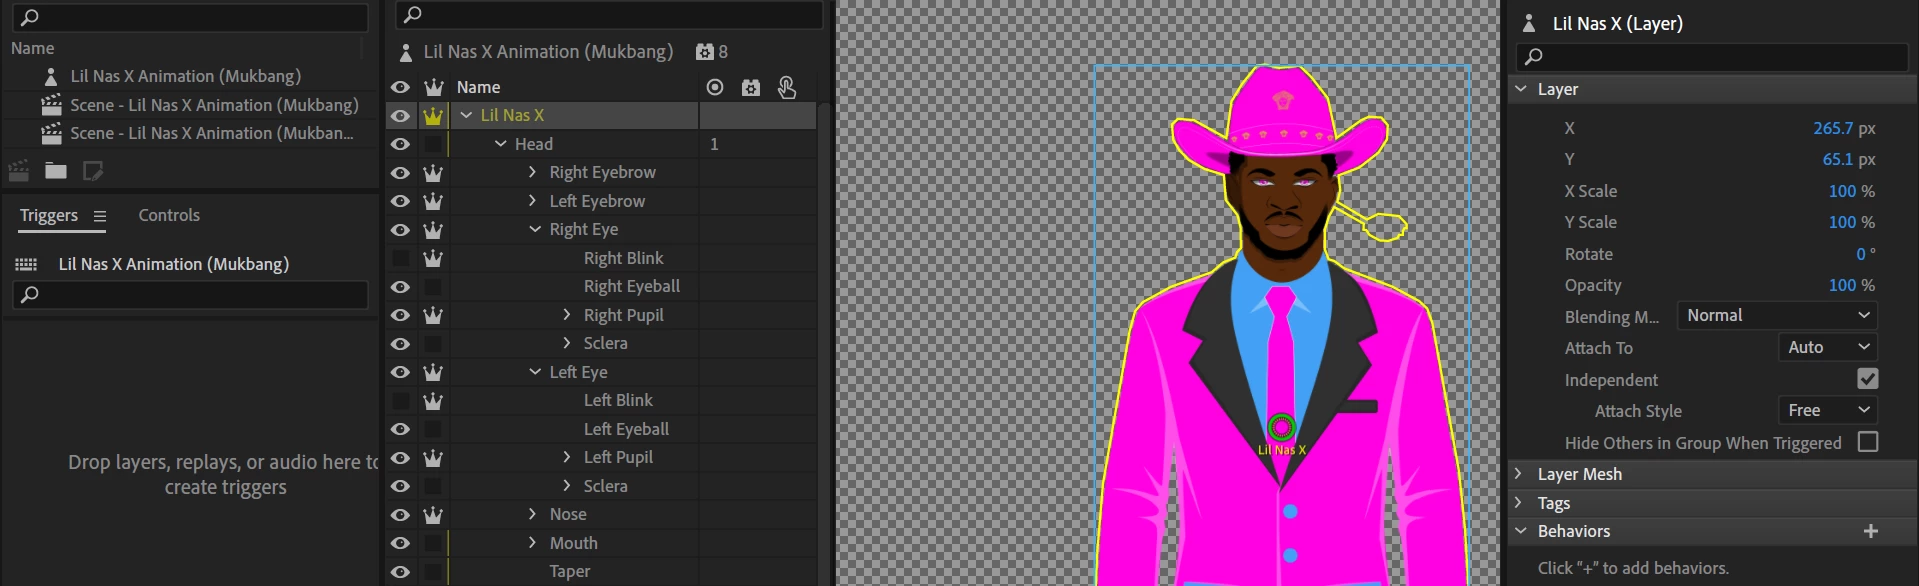Toggle crown on Right Blink layer
Screen dimensions: 1919x586
433,258
